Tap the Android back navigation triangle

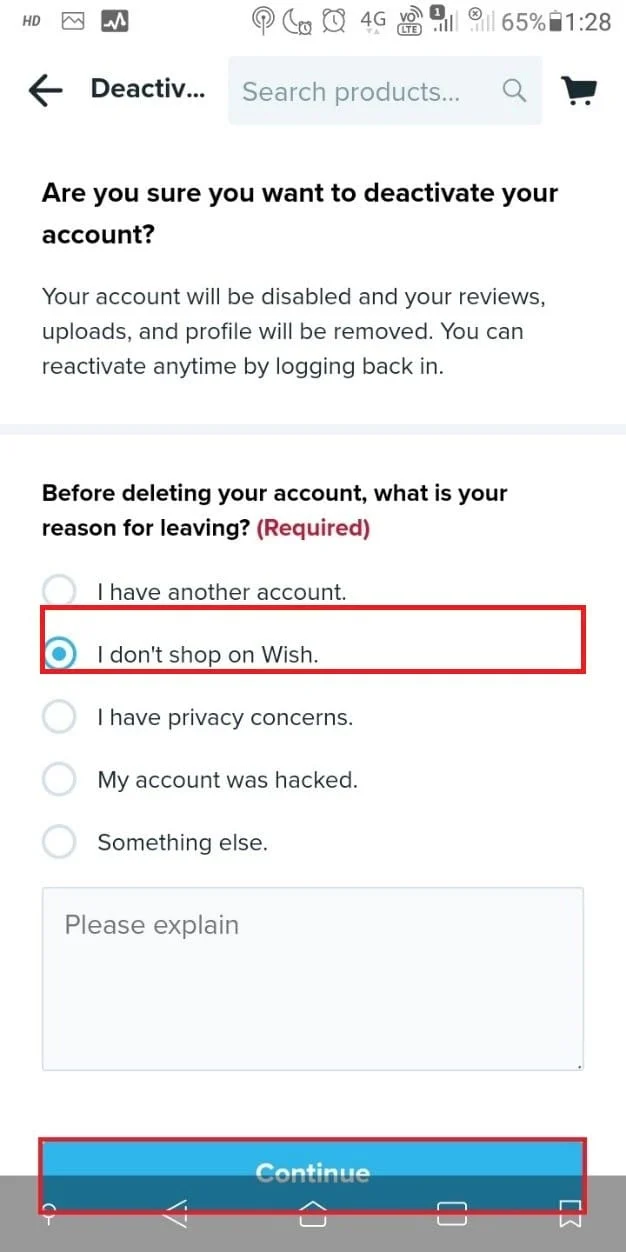click(x=175, y=1213)
